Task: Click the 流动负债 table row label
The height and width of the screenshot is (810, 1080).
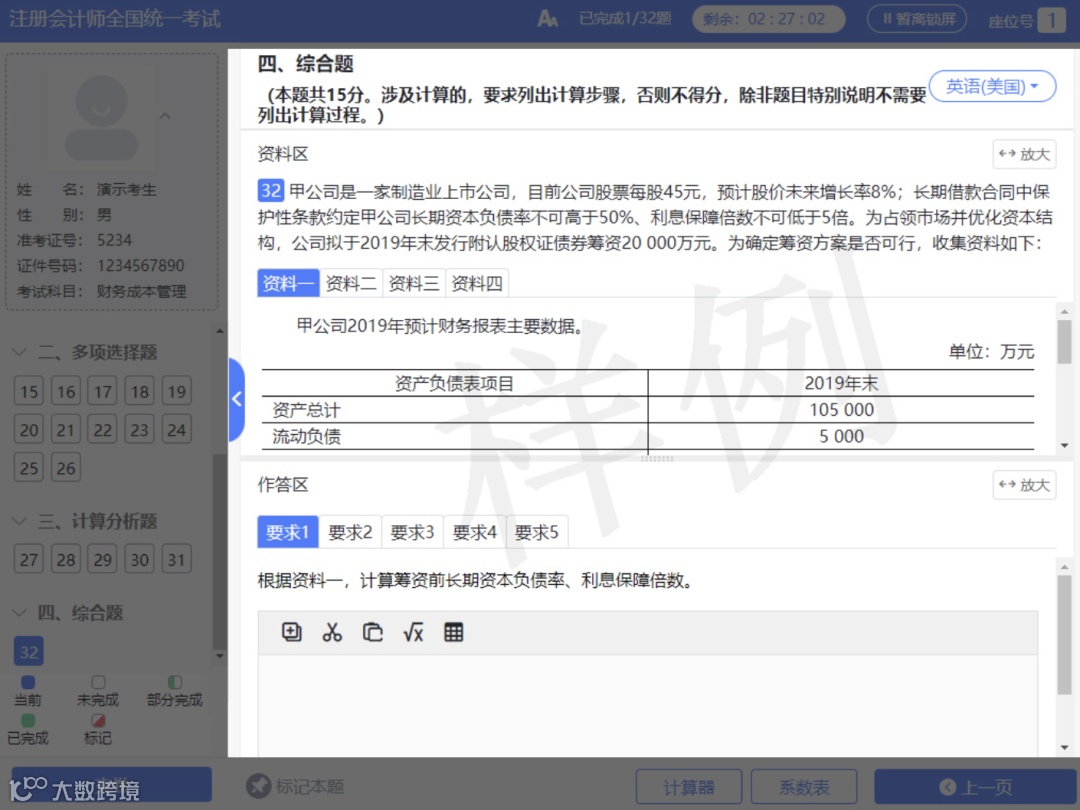Action: tap(307, 436)
